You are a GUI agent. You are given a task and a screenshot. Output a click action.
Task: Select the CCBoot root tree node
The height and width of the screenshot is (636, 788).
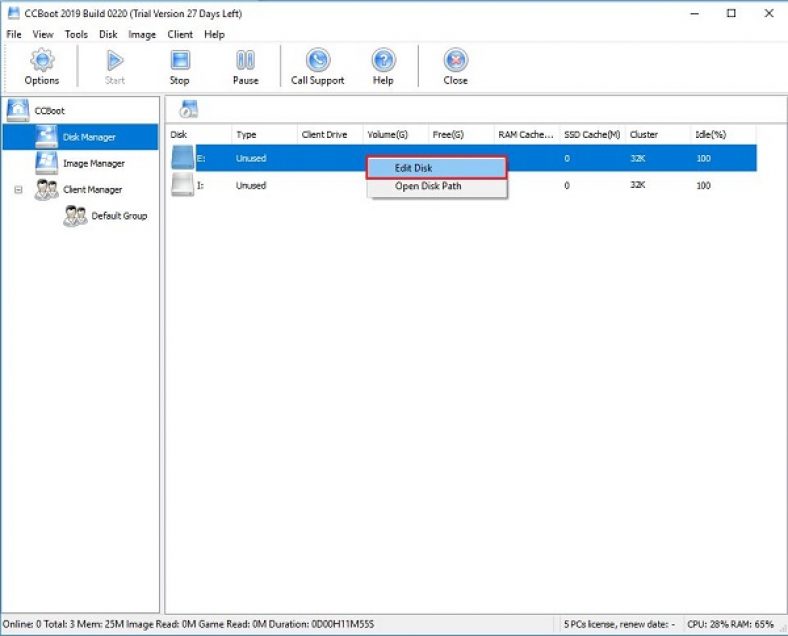click(49, 110)
